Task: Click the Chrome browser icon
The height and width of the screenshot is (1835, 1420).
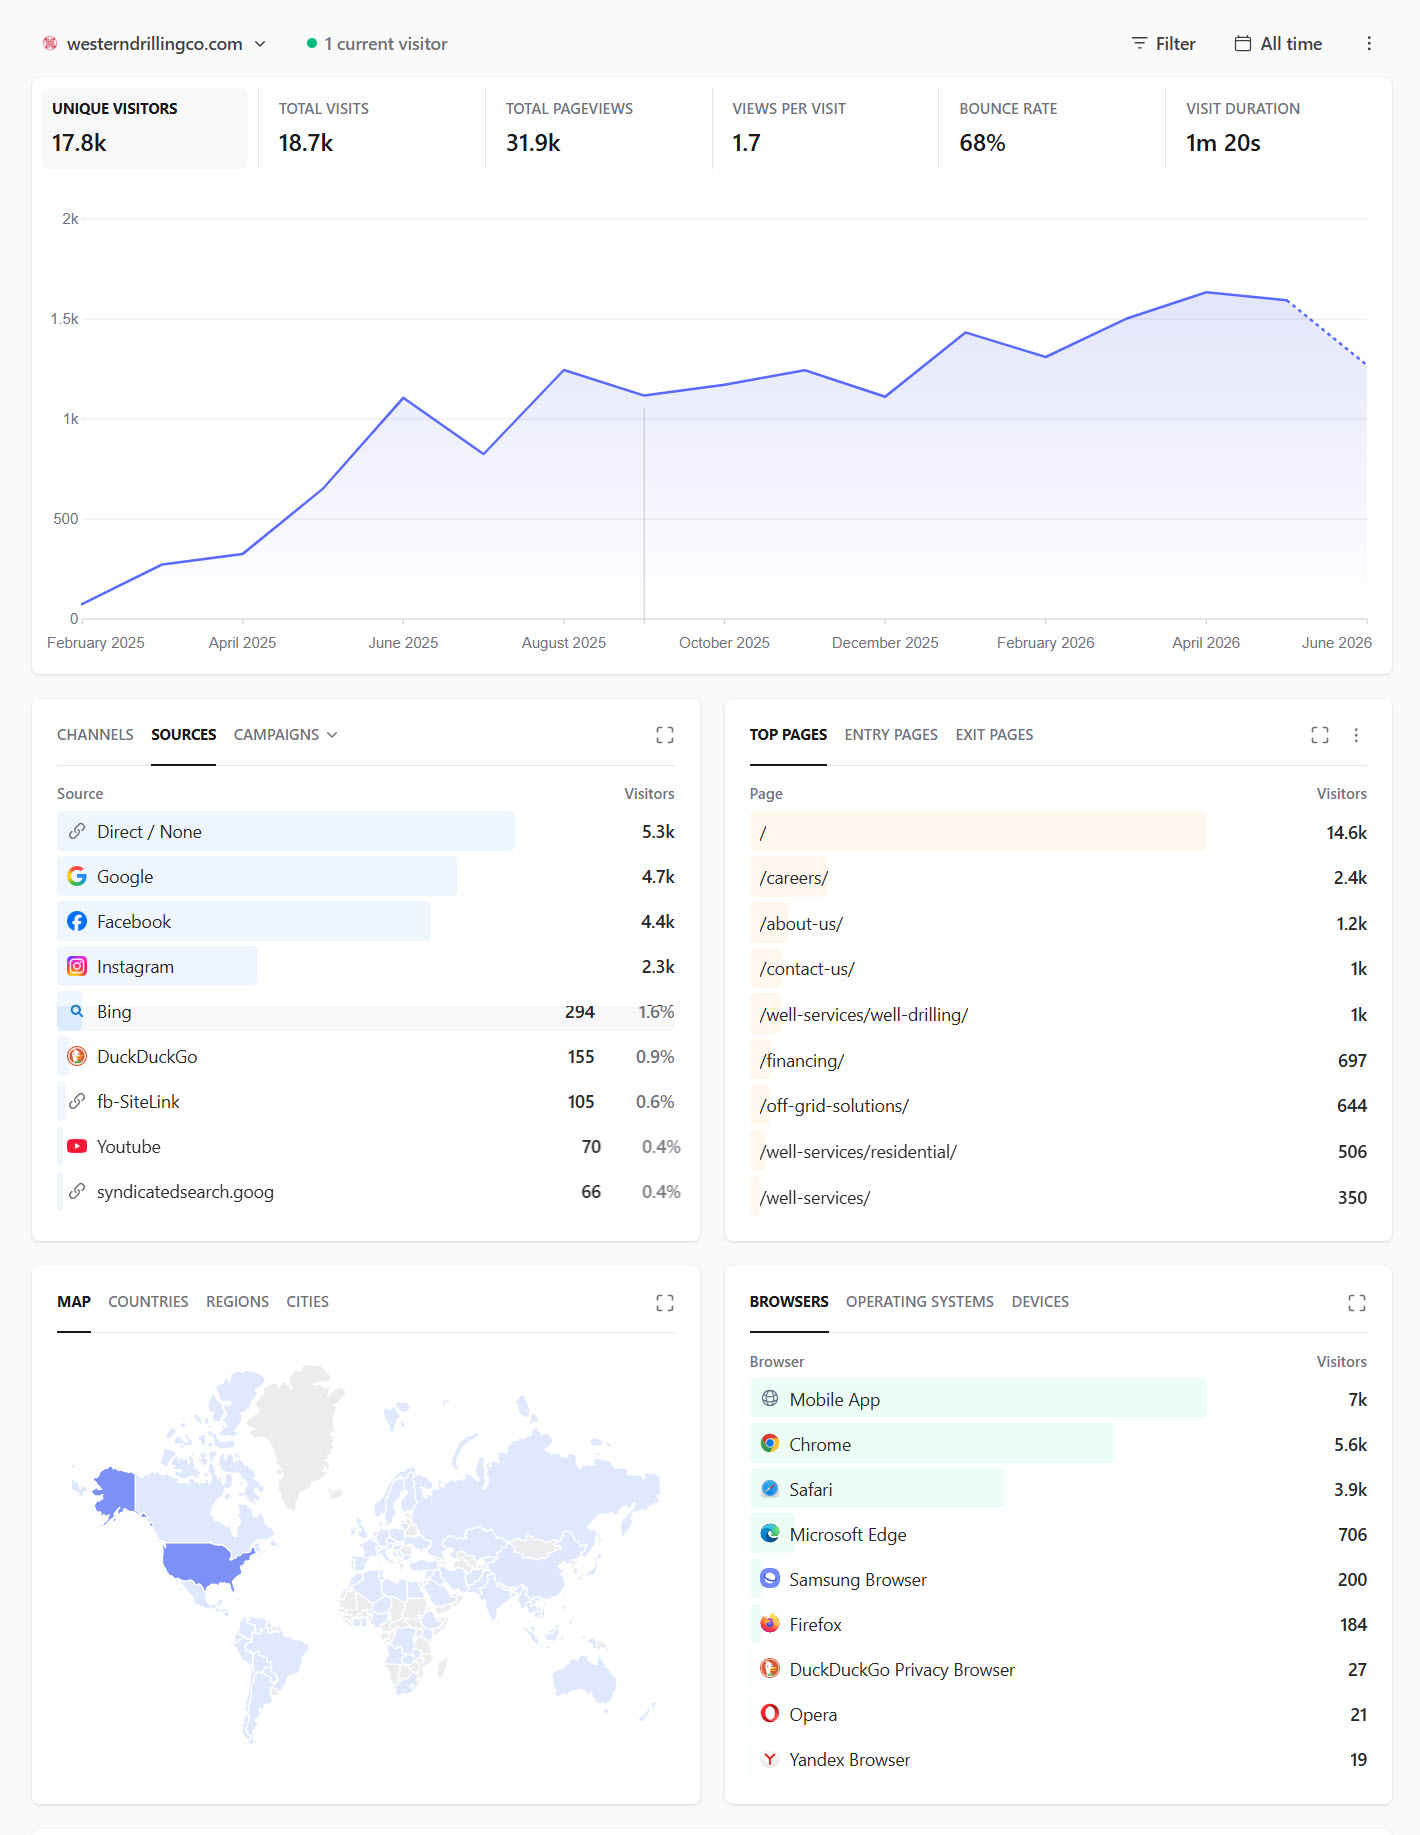Action: (x=770, y=1444)
